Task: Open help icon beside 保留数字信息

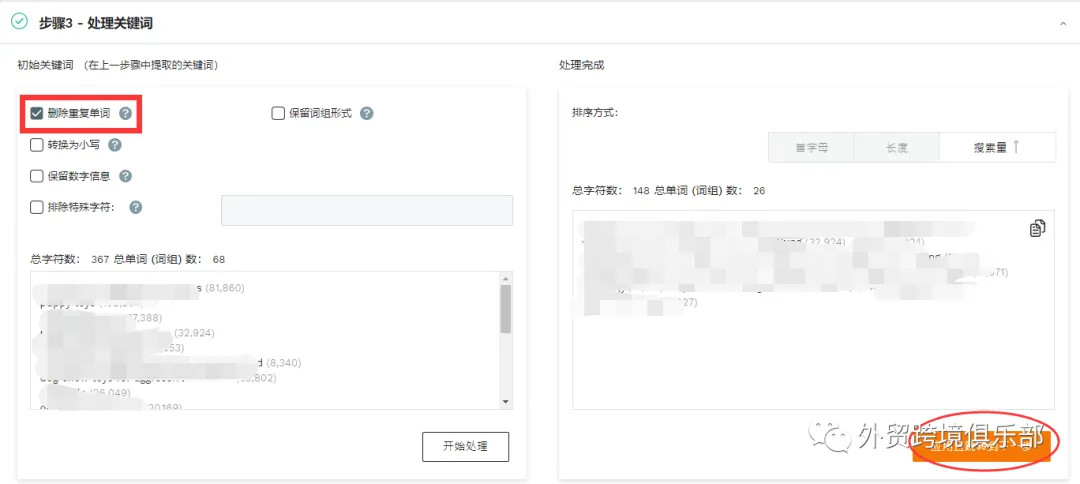Action: click(x=125, y=176)
